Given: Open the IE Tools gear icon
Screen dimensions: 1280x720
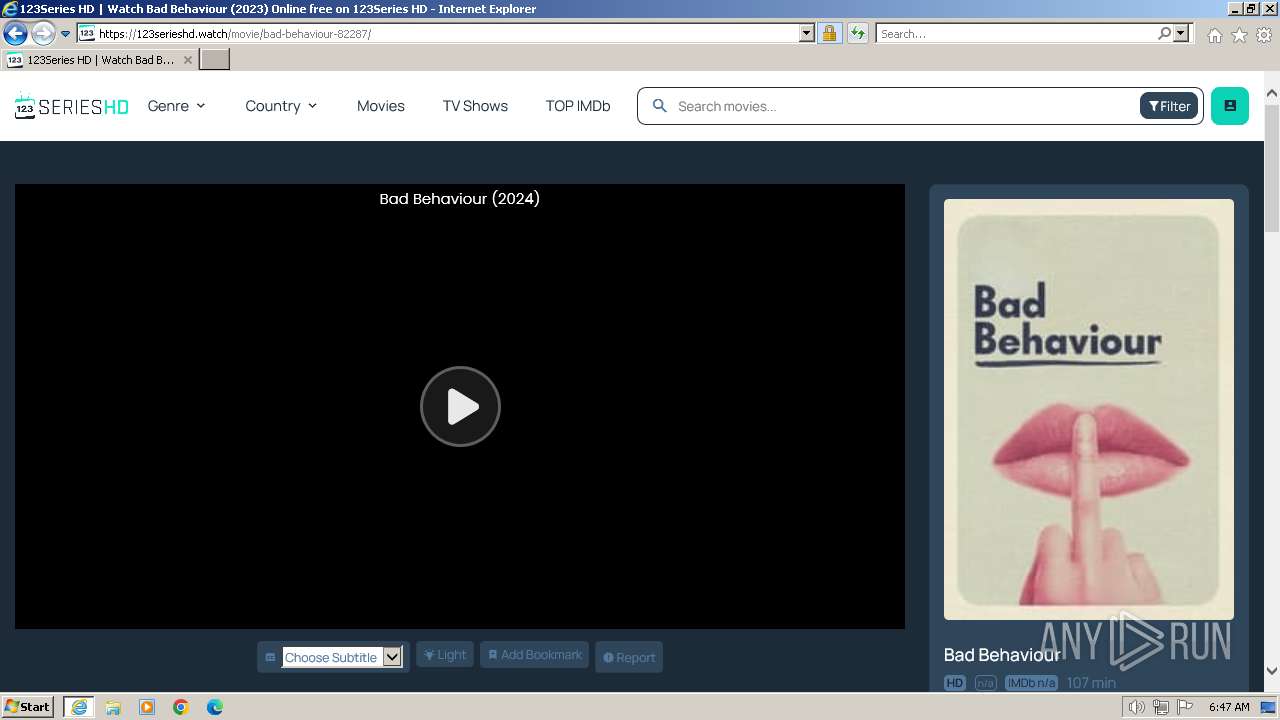Looking at the screenshot, I should [x=1264, y=35].
